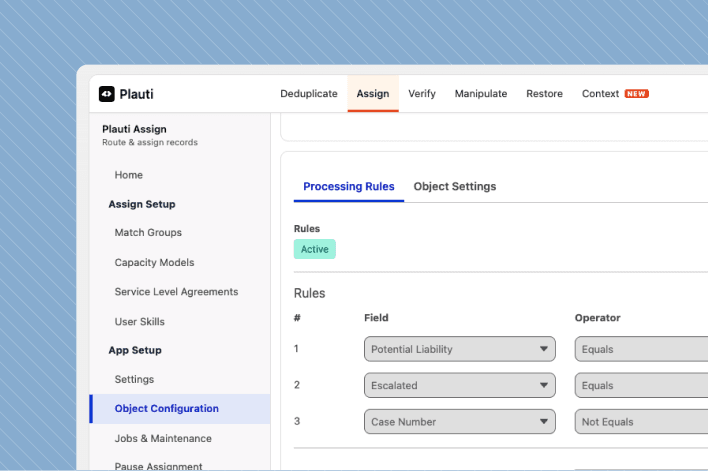Open rule 2 Equals operator dropdown
The width and height of the screenshot is (708, 471).
coord(641,385)
